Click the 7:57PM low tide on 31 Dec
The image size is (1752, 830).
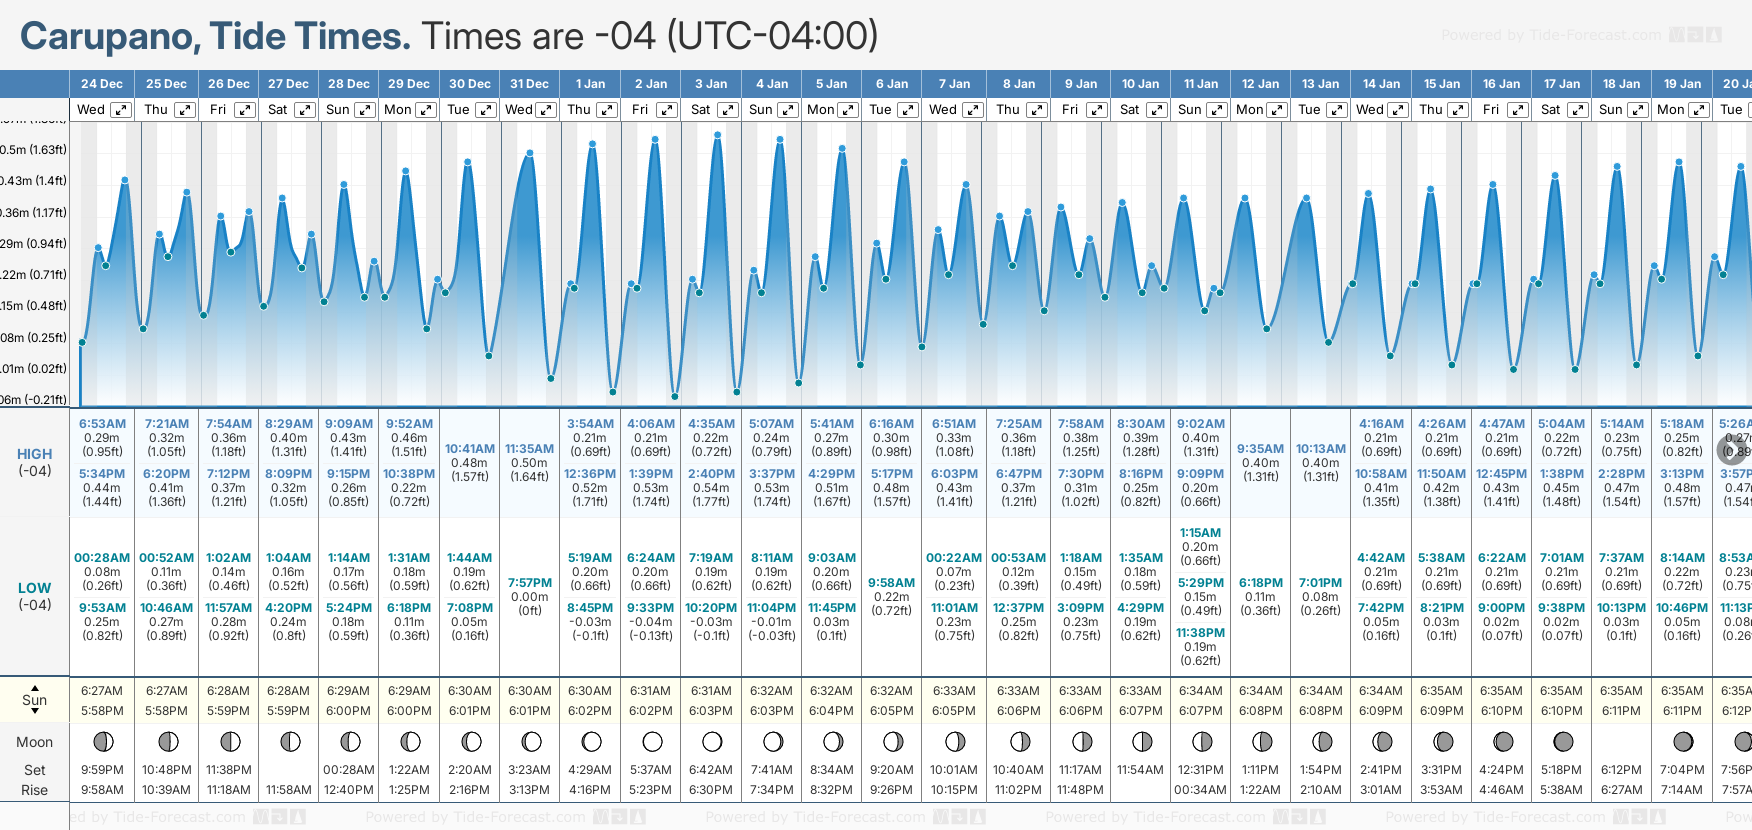529,583
